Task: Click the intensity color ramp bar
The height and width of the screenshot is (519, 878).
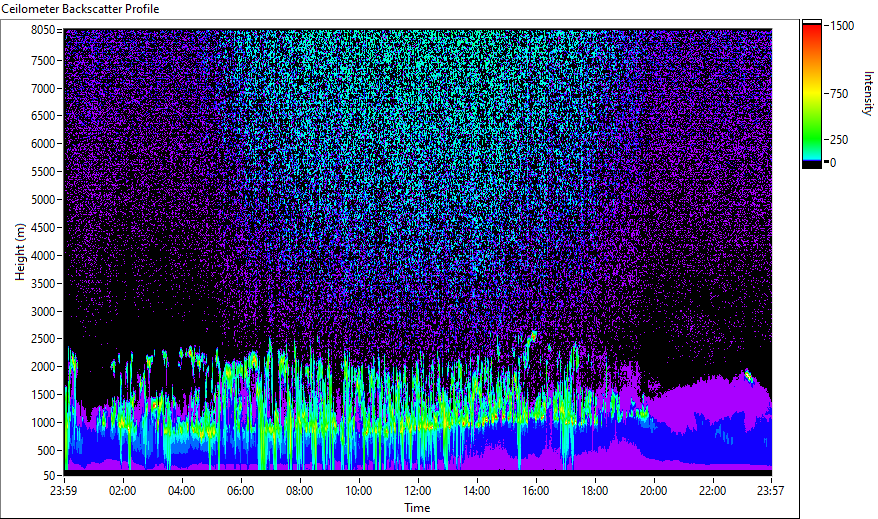Action: tap(812, 93)
